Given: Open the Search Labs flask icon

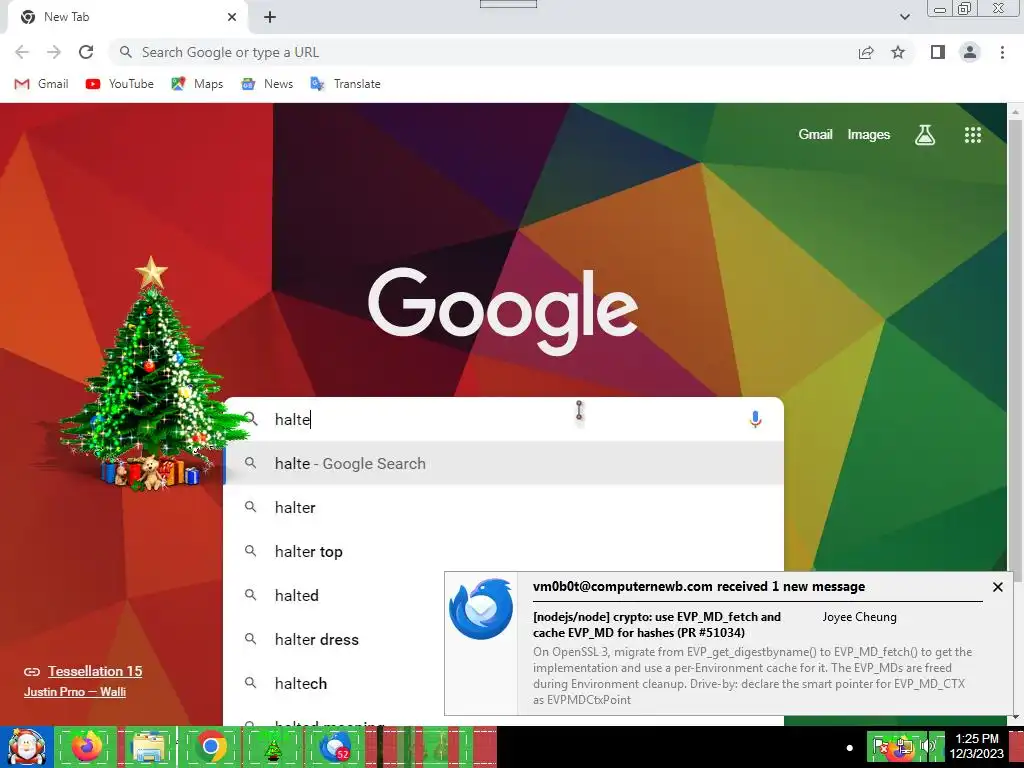Looking at the screenshot, I should (x=925, y=135).
